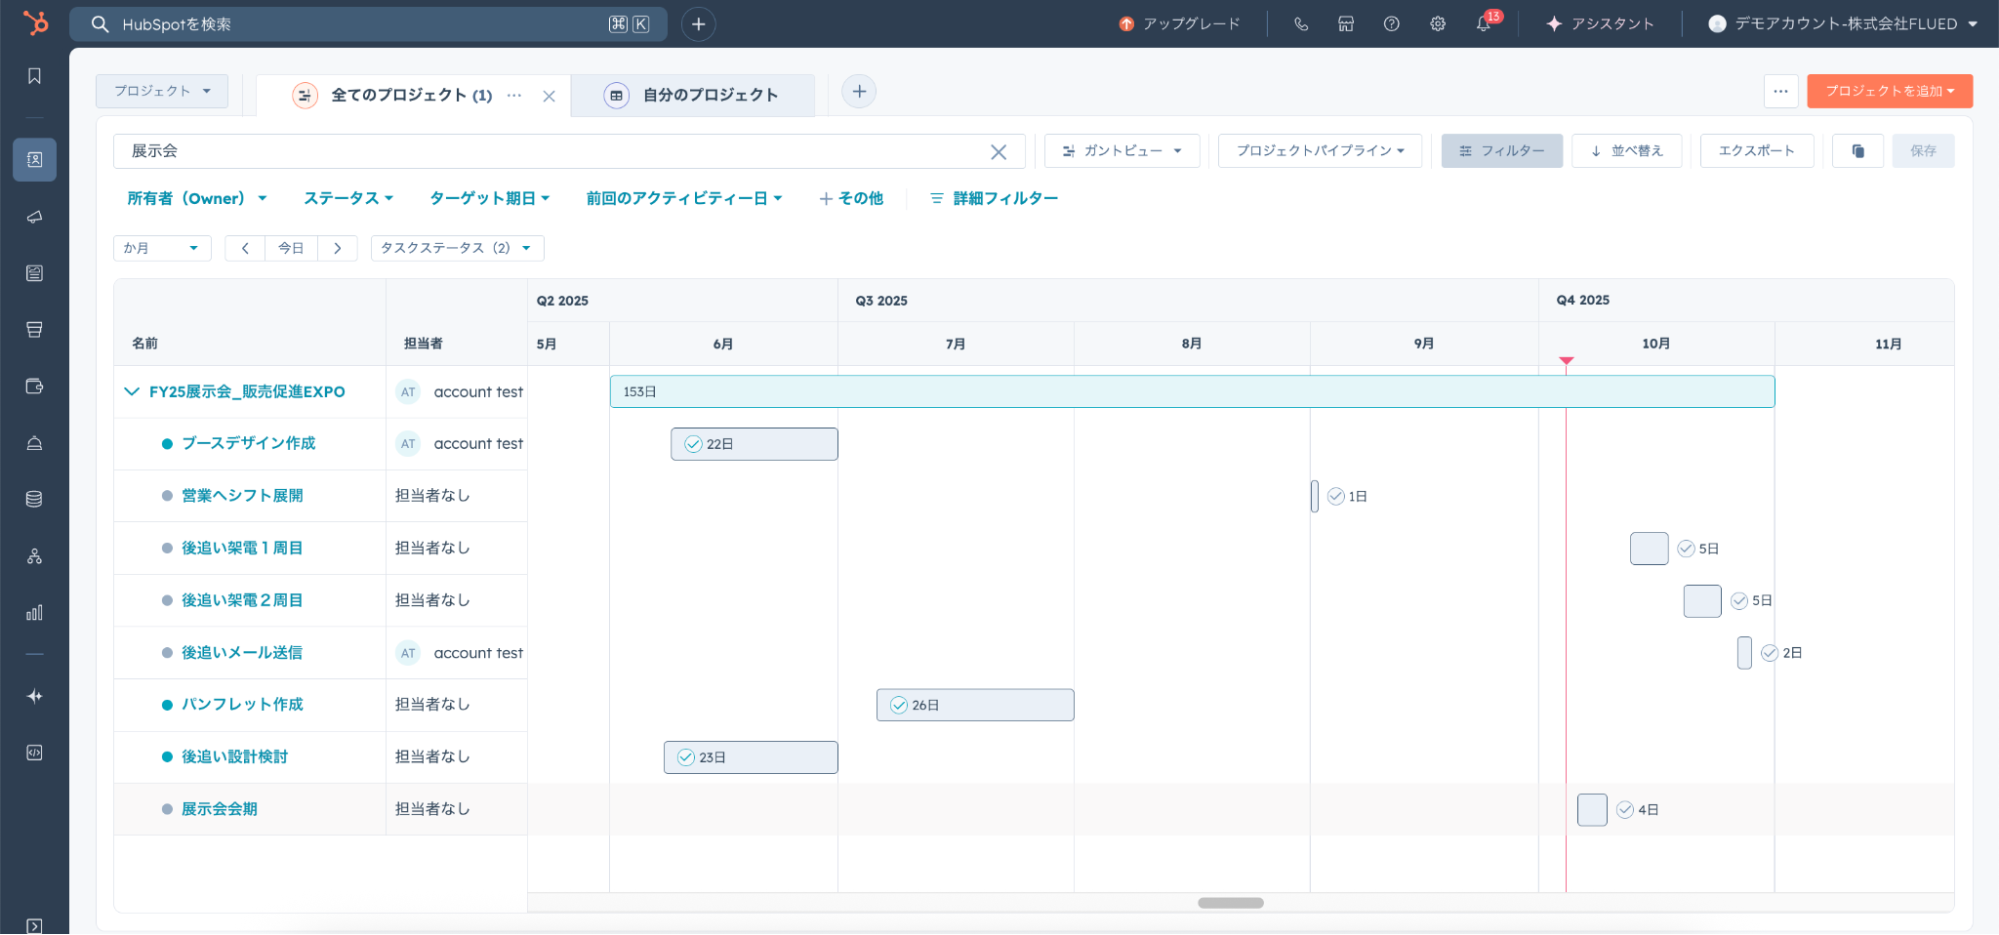1999x935 pixels.
Task: Open reports bar chart sidebar icon
Action: pyautogui.click(x=34, y=613)
